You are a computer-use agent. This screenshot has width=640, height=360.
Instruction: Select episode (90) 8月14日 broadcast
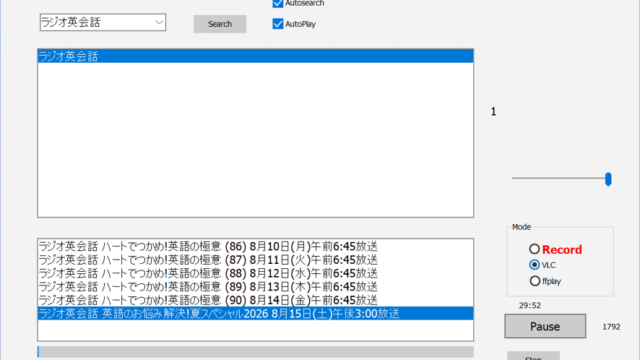tap(256, 300)
